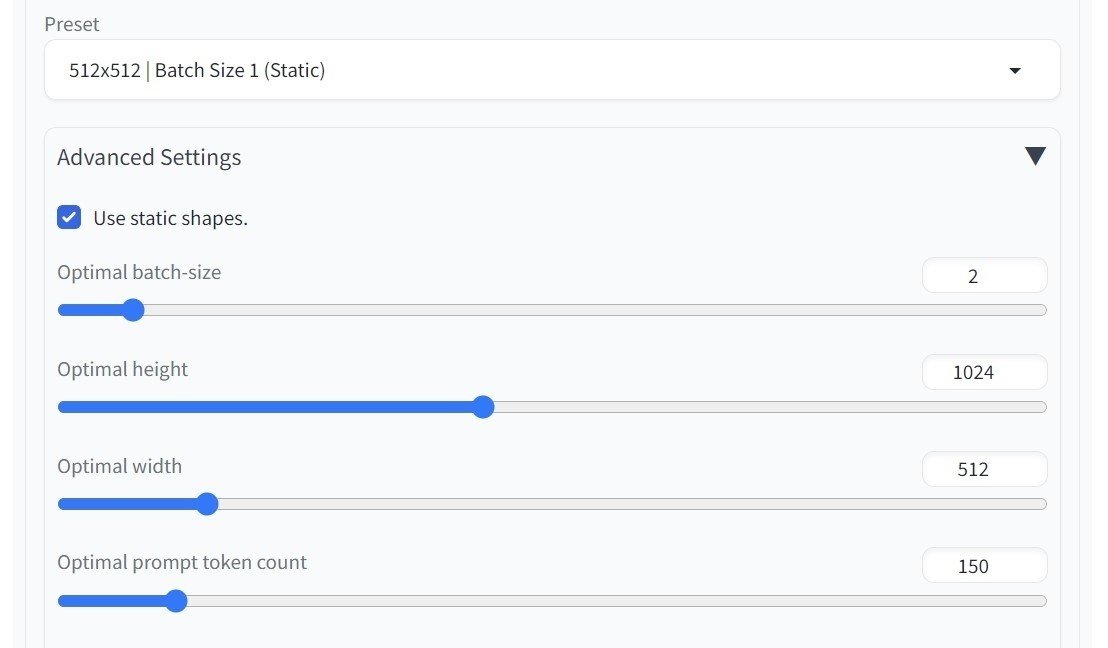Click the Optimal batch-size label
Viewport: 1108px width, 648px height.
coord(139,272)
